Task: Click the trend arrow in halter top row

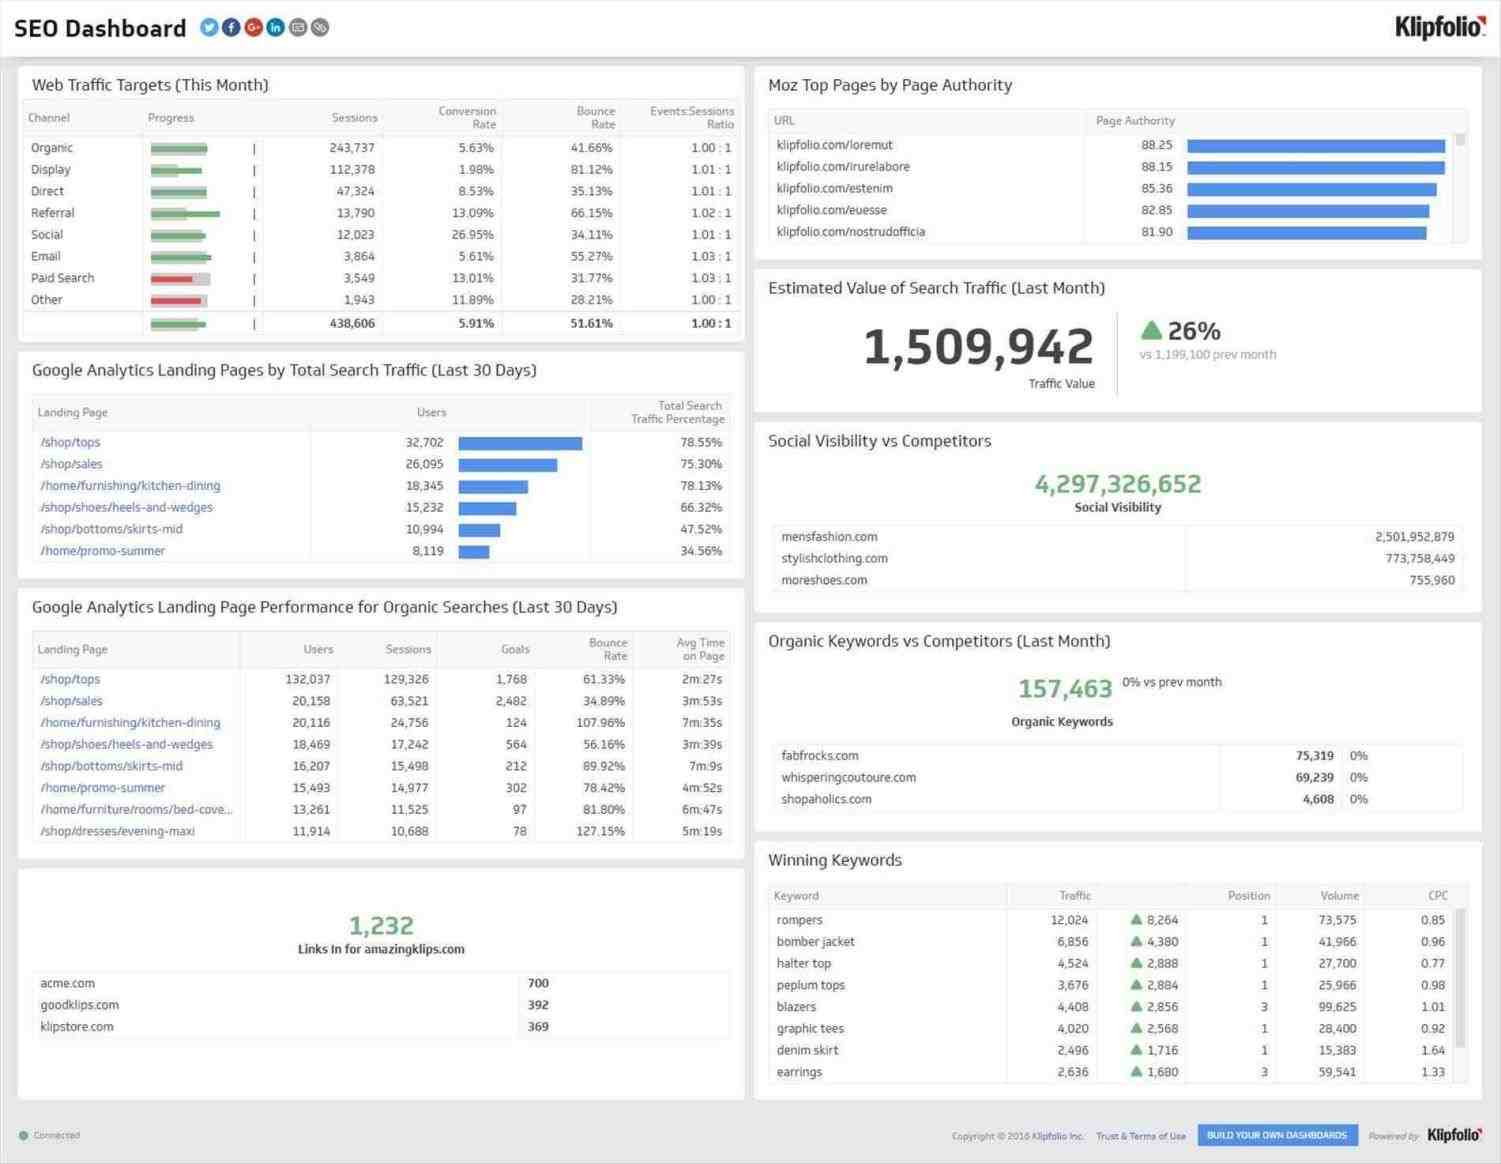Action: coord(1136,963)
